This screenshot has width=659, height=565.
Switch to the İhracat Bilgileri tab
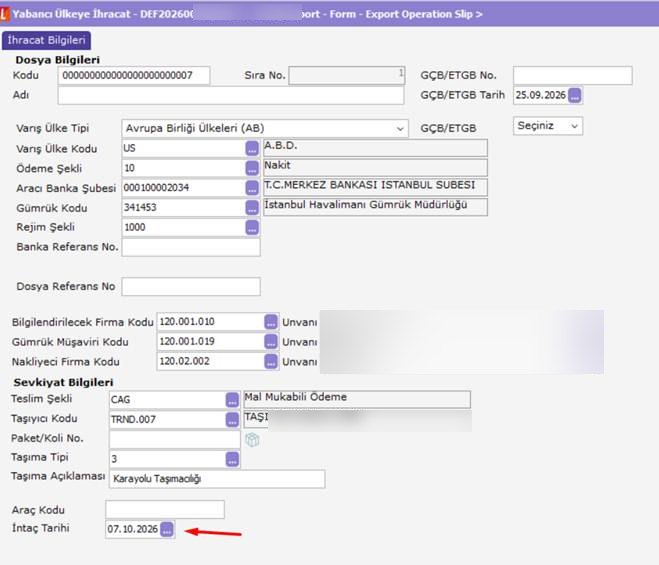point(46,40)
